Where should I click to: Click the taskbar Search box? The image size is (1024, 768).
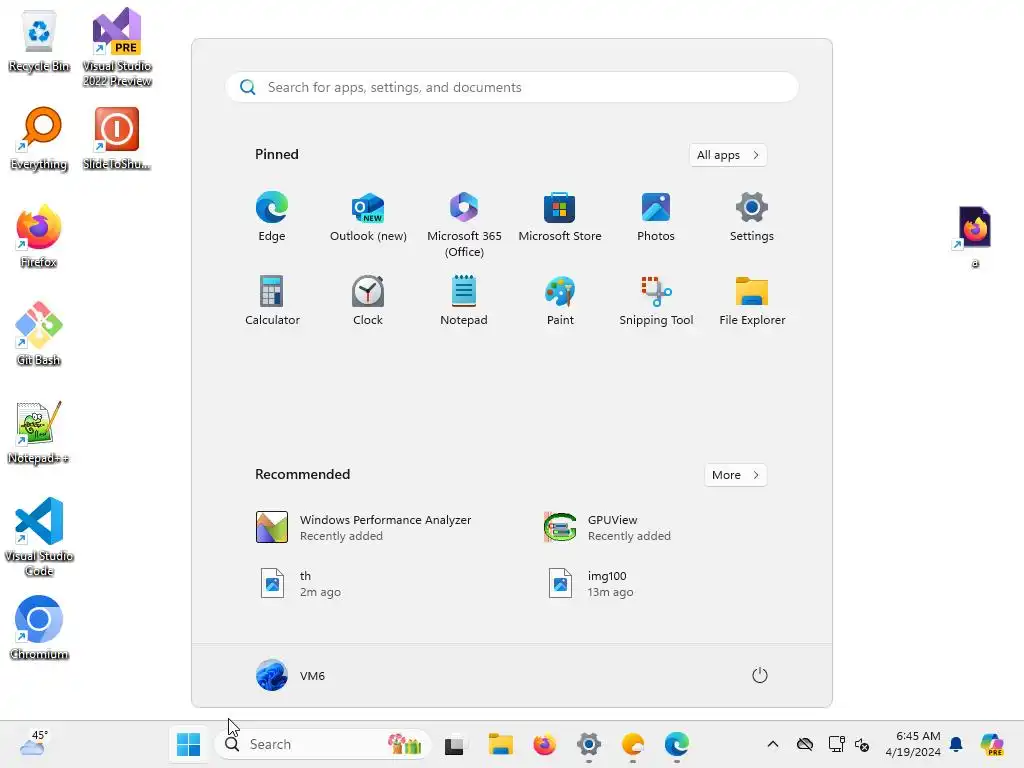click(x=323, y=744)
